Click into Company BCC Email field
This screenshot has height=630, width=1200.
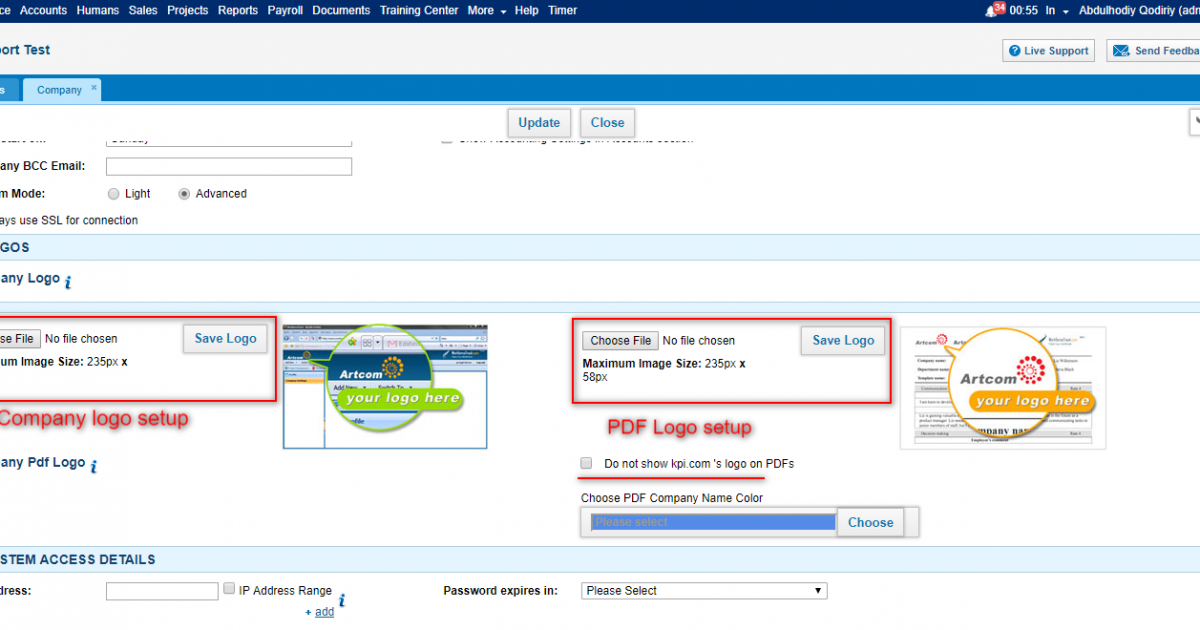tap(229, 166)
